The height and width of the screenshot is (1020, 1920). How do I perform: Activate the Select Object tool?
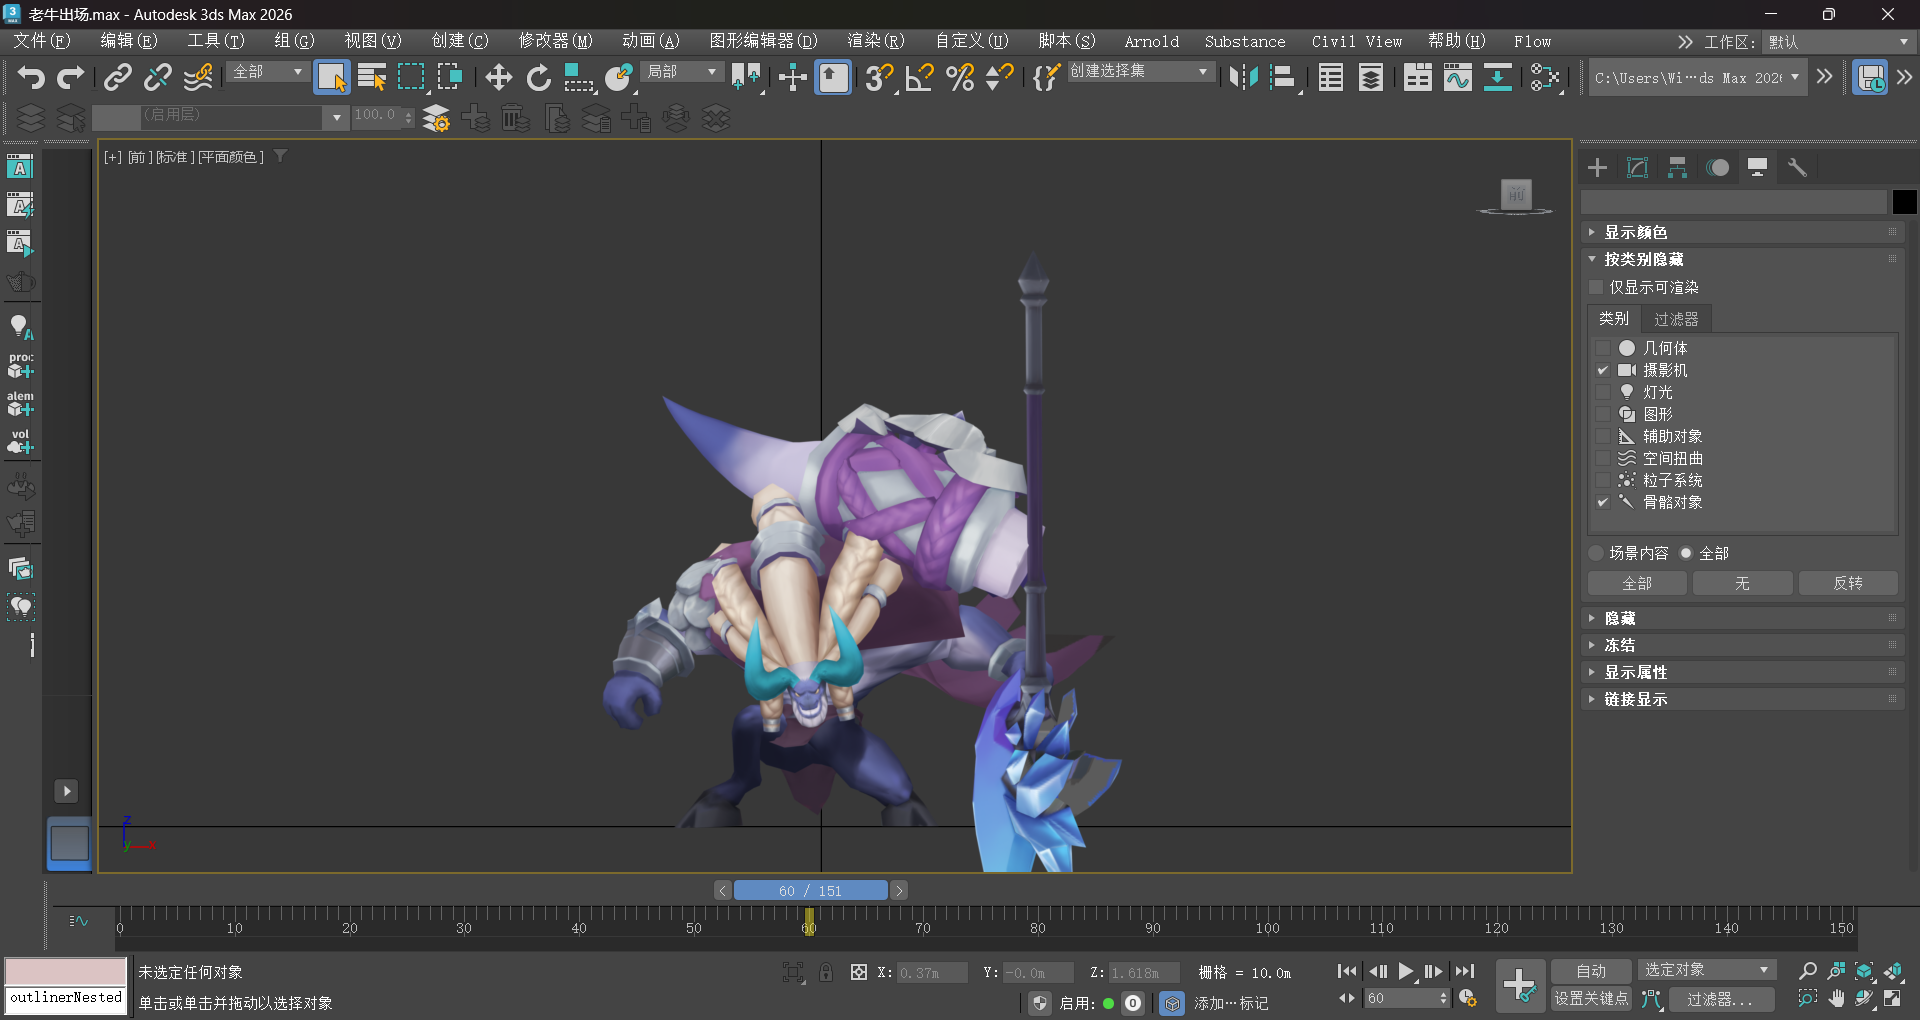point(332,77)
